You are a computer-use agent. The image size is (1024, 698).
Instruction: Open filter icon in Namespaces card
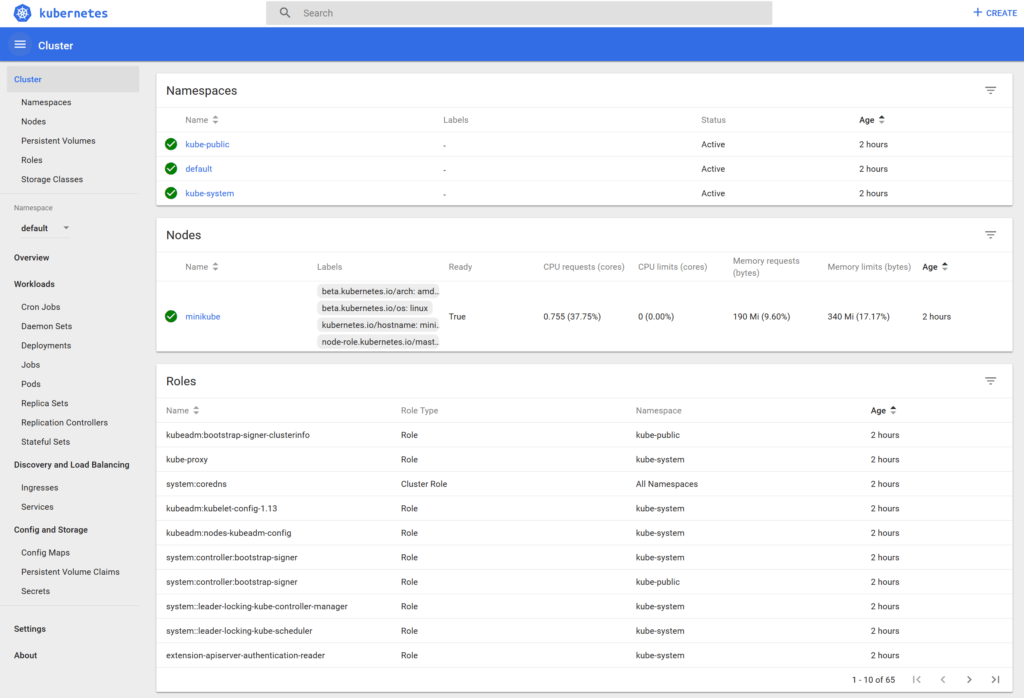coord(990,90)
